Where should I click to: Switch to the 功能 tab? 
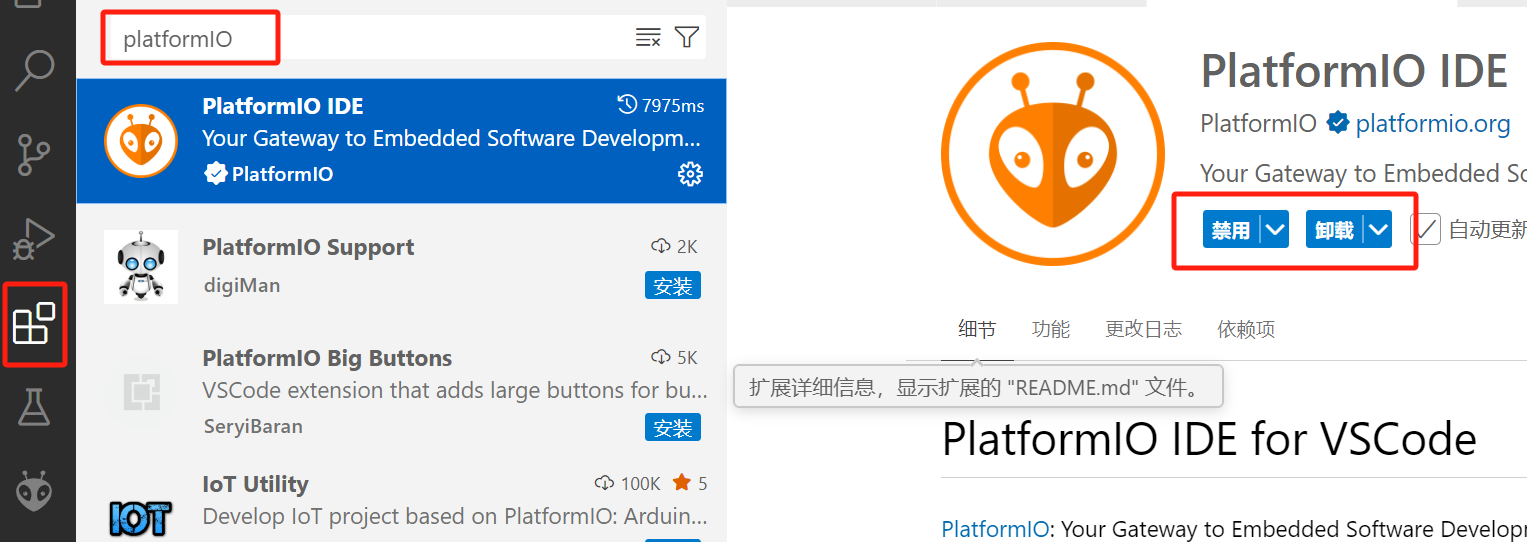1051,329
